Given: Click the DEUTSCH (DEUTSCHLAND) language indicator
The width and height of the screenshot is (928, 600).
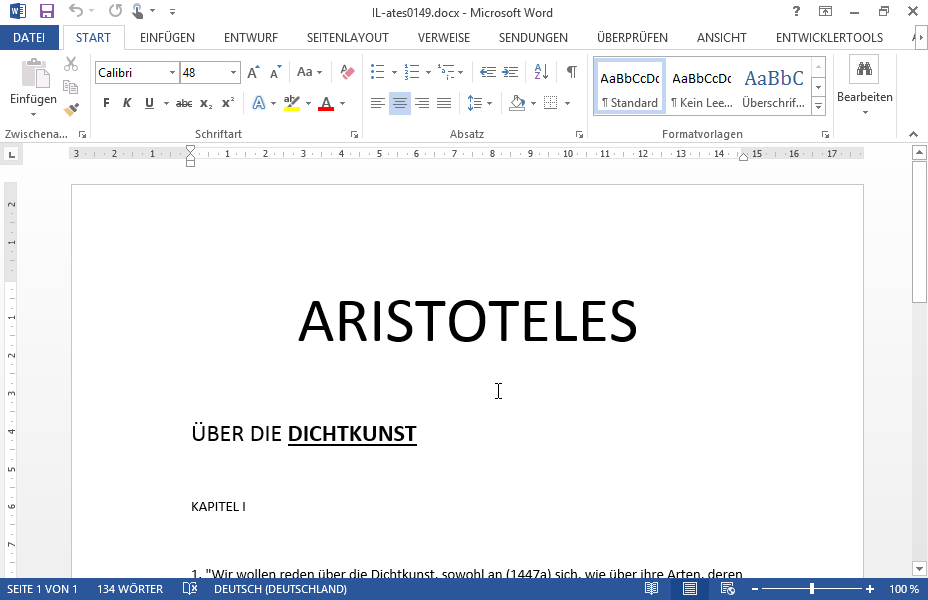Looking at the screenshot, I should click(281, 589).
